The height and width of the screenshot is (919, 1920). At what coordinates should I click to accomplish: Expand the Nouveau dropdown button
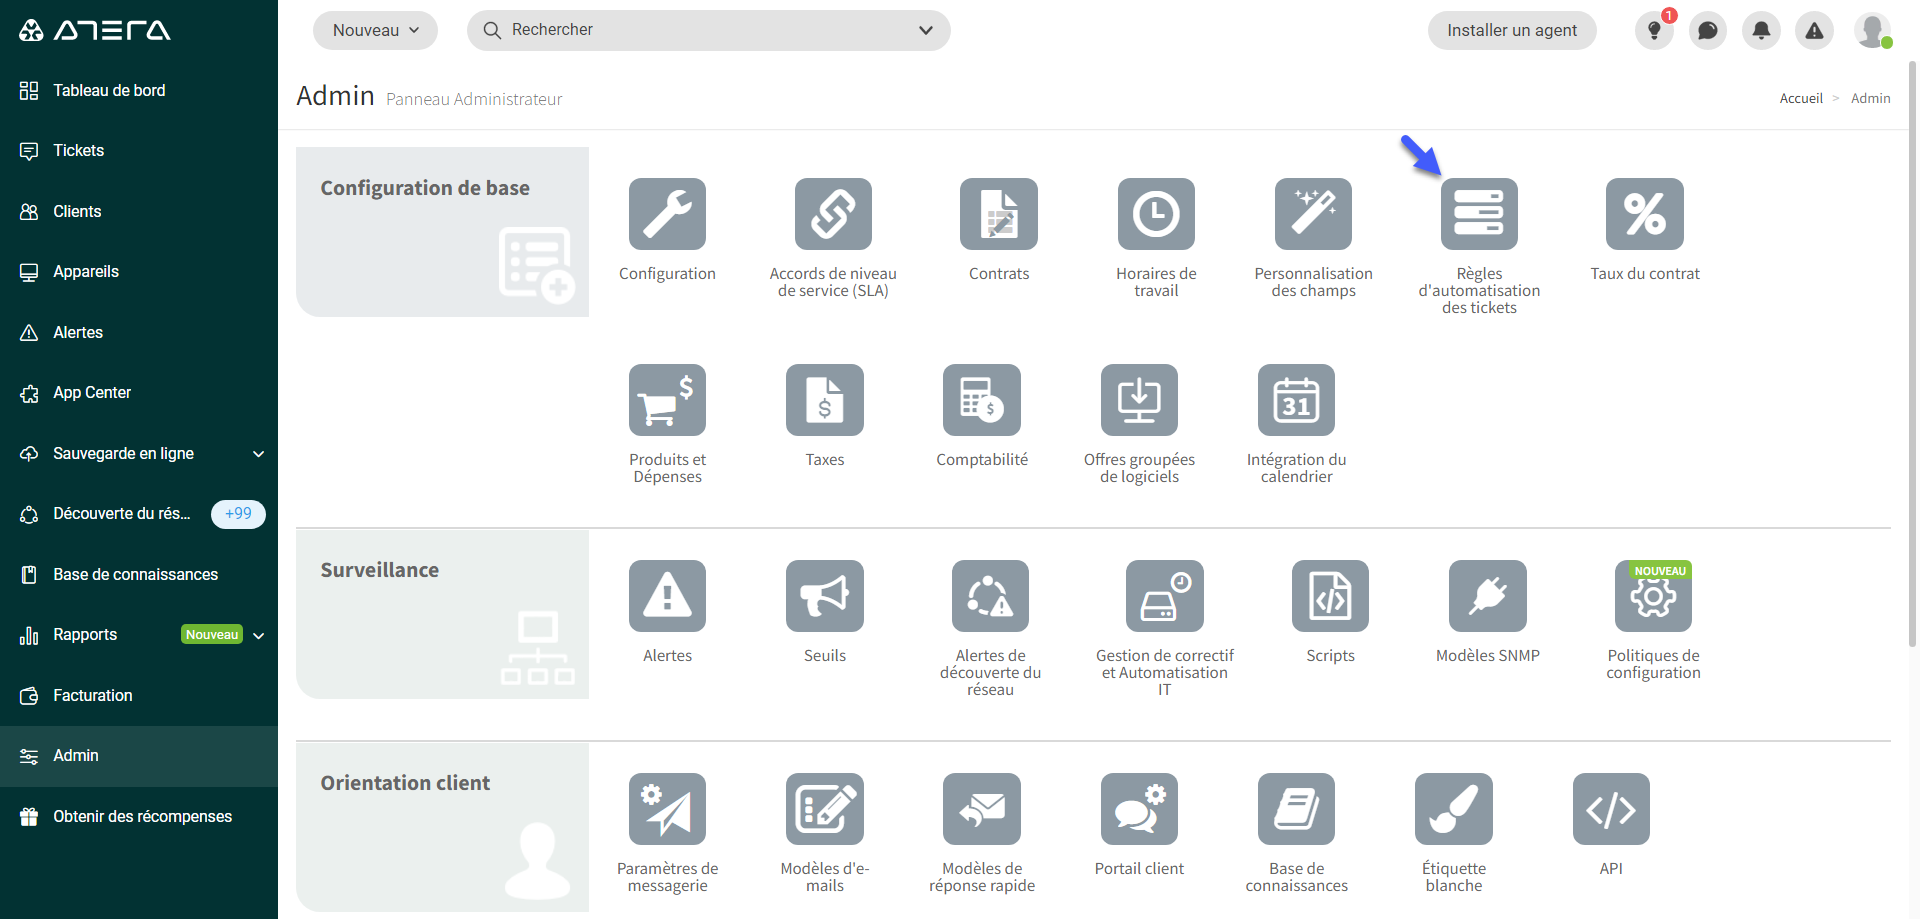coord(375,30)
